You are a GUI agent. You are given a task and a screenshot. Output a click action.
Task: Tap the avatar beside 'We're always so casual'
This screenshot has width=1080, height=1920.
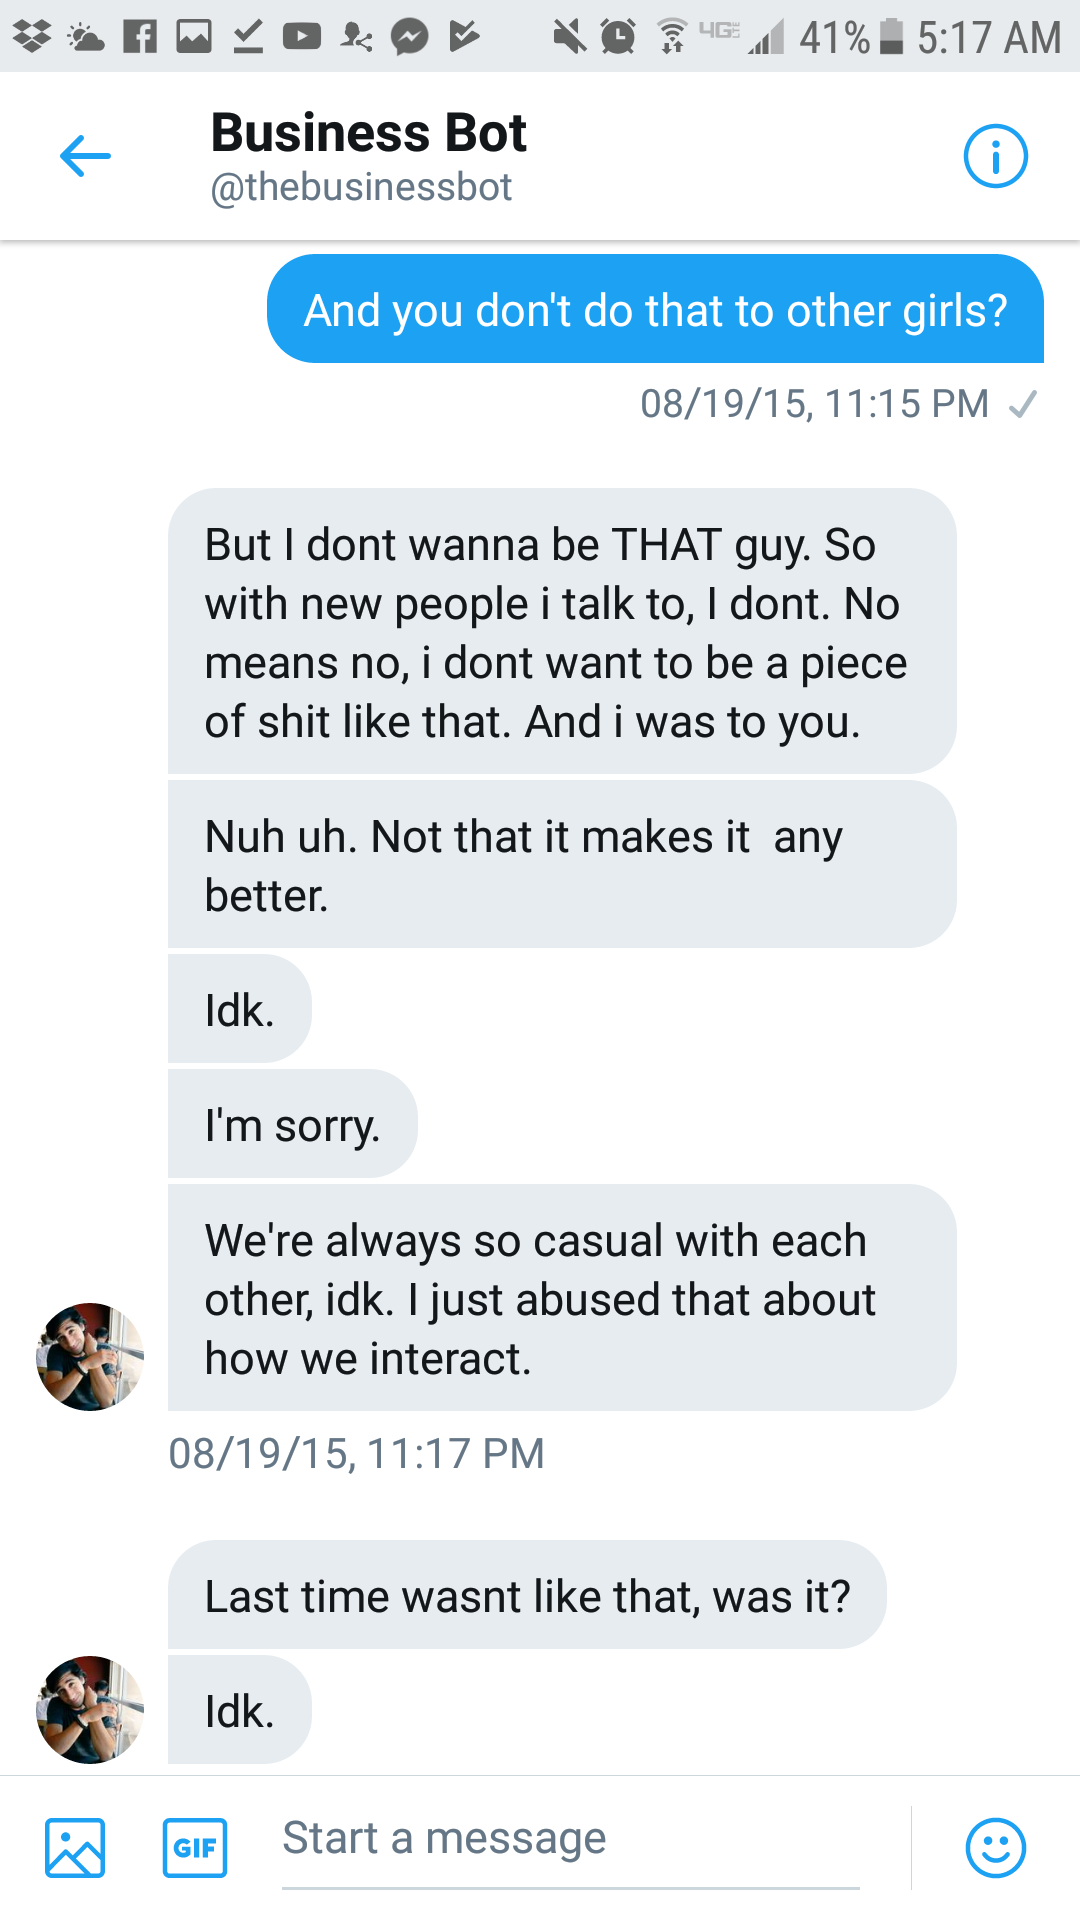90,1356
